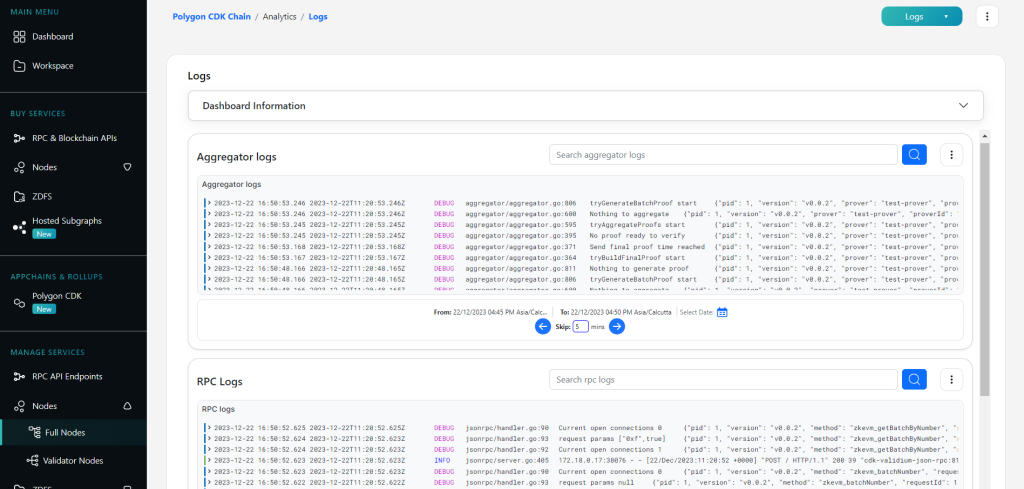Open Aggregator logs three-dot options menu
The width and height of the screenshot is (1024, 489).
pyautogui.click(x=951, y=155)
